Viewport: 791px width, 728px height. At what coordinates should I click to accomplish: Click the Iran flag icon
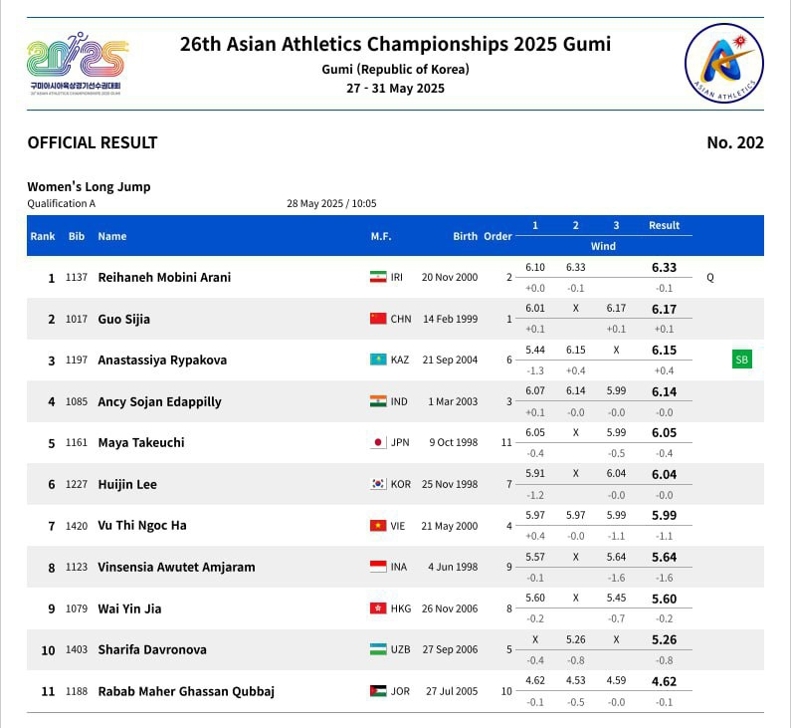[378, 277]
